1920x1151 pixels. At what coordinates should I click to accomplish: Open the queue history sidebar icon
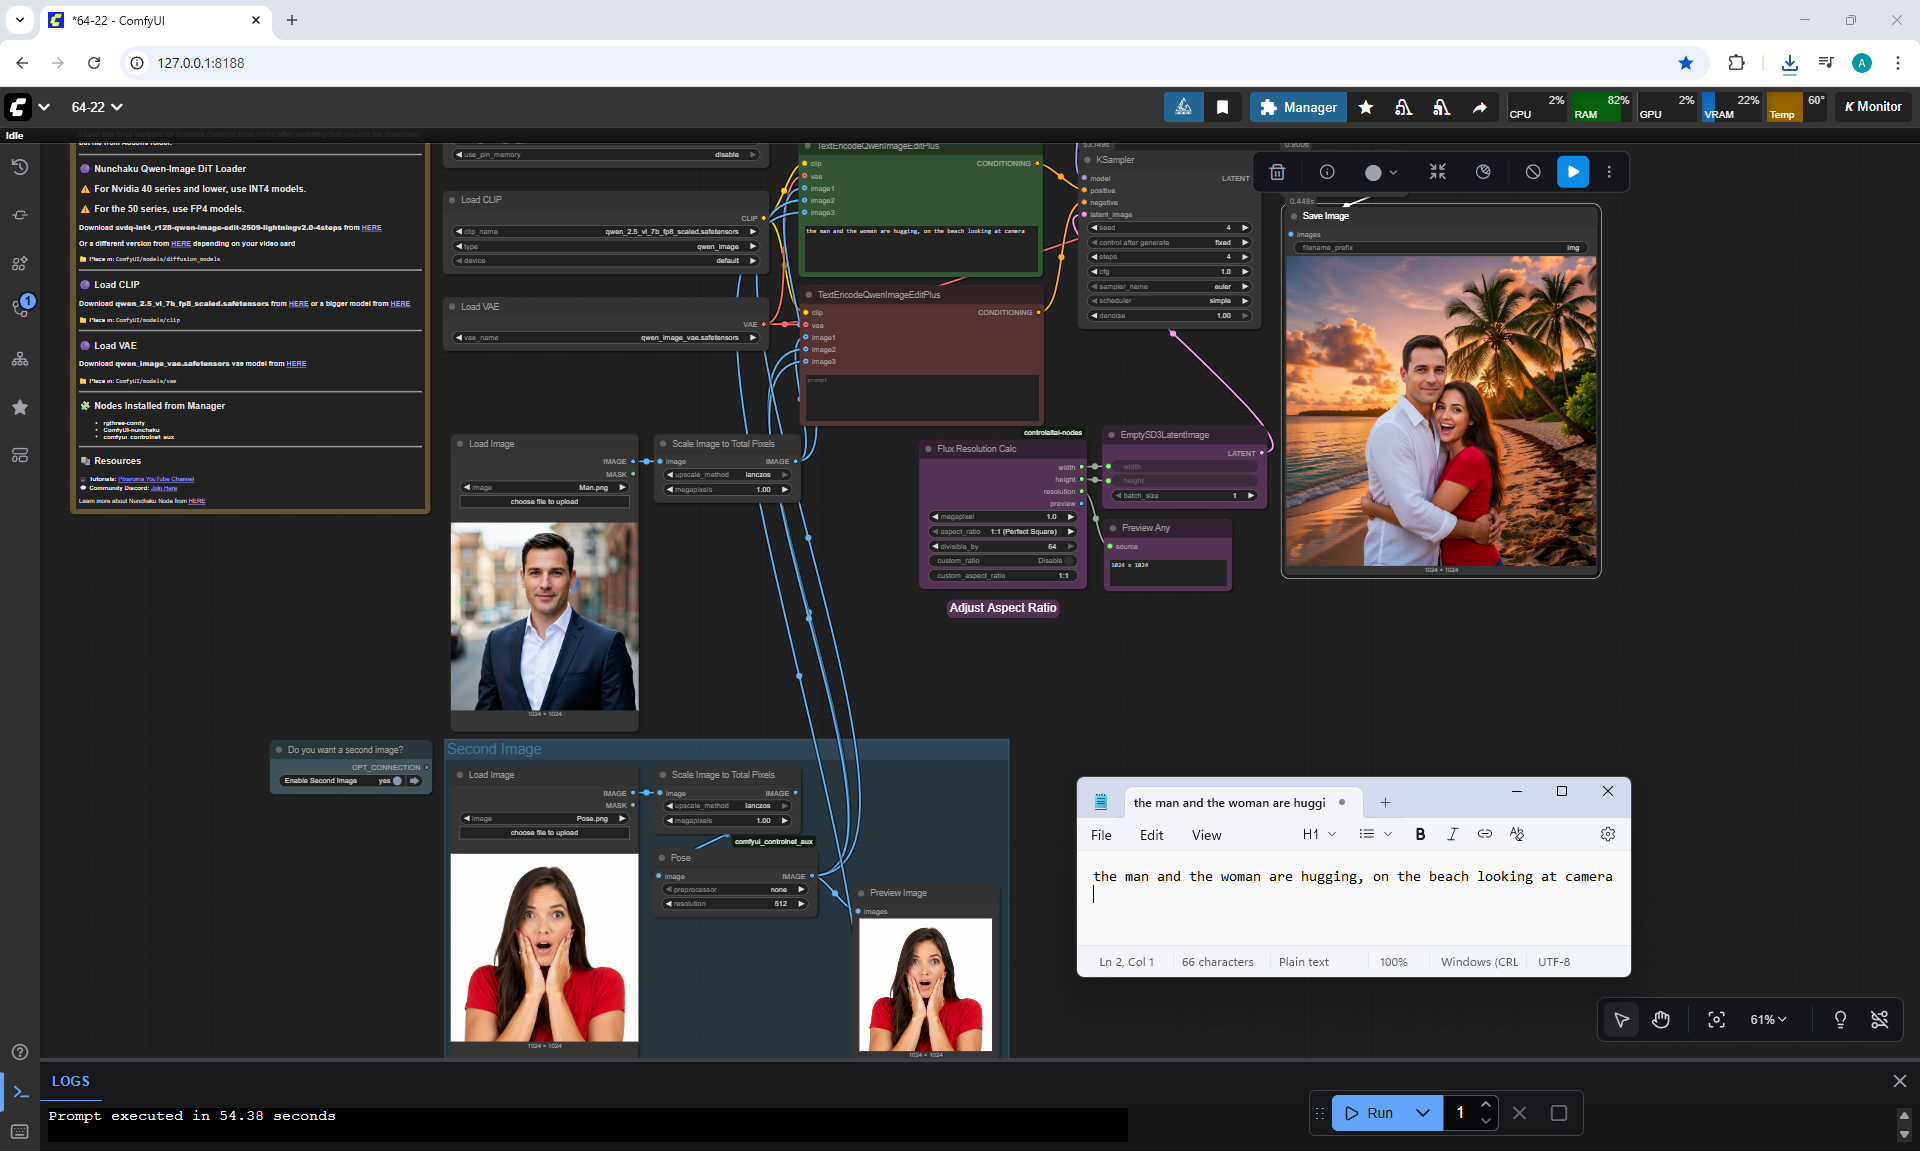pyautogui.click(x=20, y=167)
